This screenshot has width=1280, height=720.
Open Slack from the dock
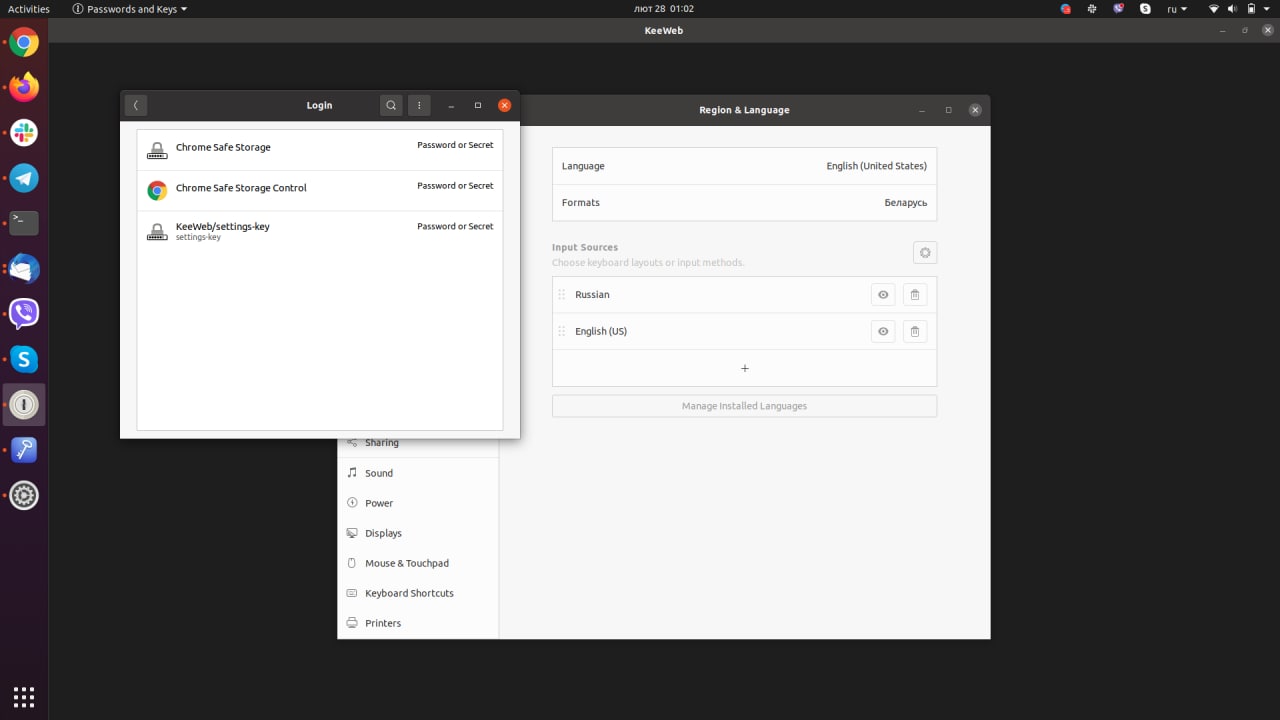(24, 132)
